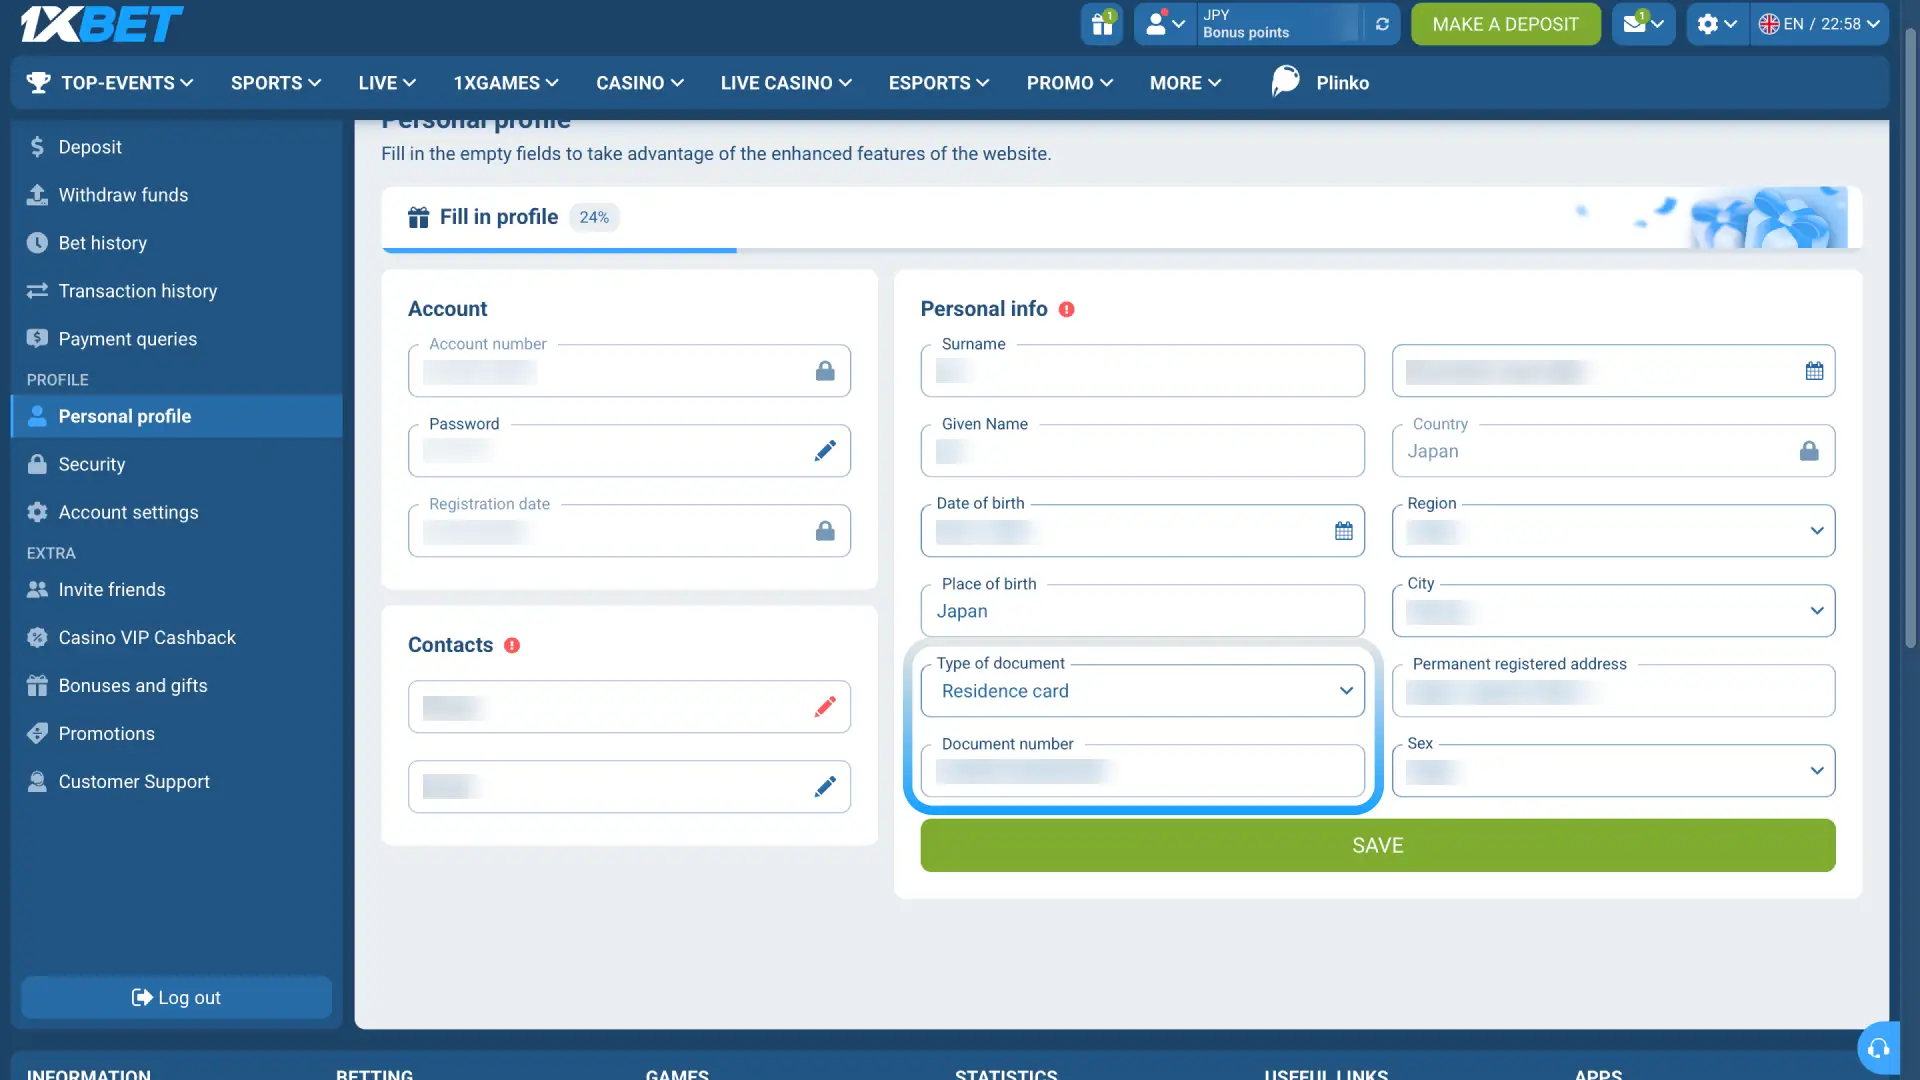Click the Personal info warning icon

point(1066,309)
